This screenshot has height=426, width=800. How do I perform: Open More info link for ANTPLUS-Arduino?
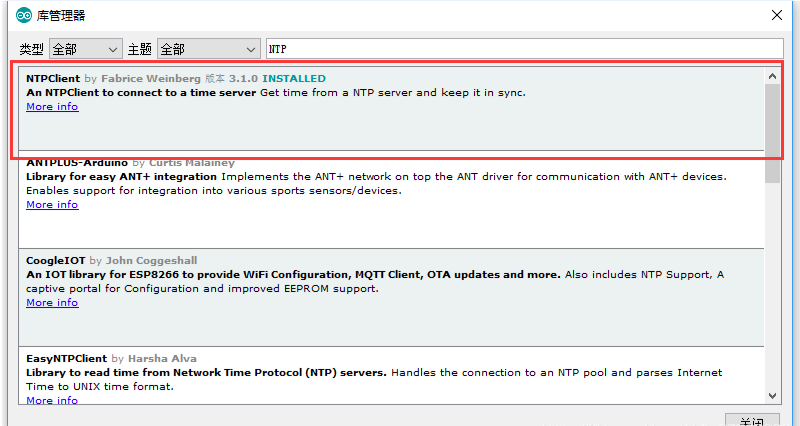coord(52,205)
